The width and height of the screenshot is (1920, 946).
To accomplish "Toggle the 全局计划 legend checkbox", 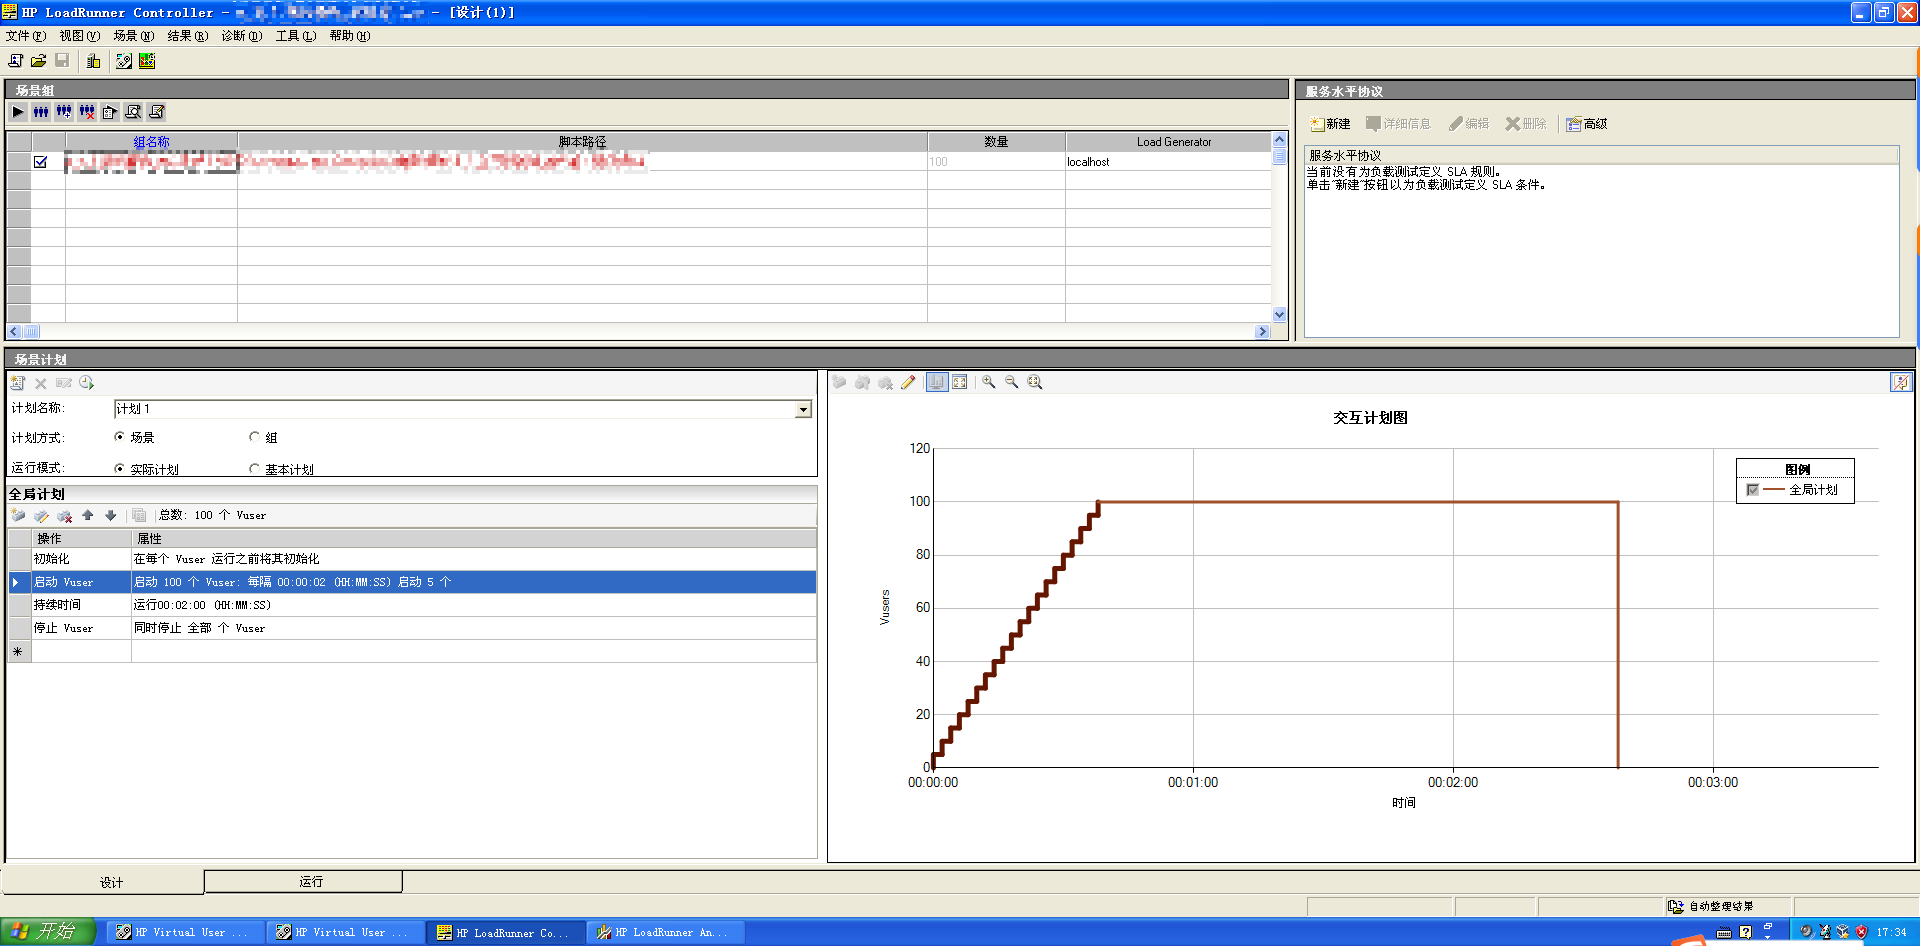I will (x=1752, y=490).
